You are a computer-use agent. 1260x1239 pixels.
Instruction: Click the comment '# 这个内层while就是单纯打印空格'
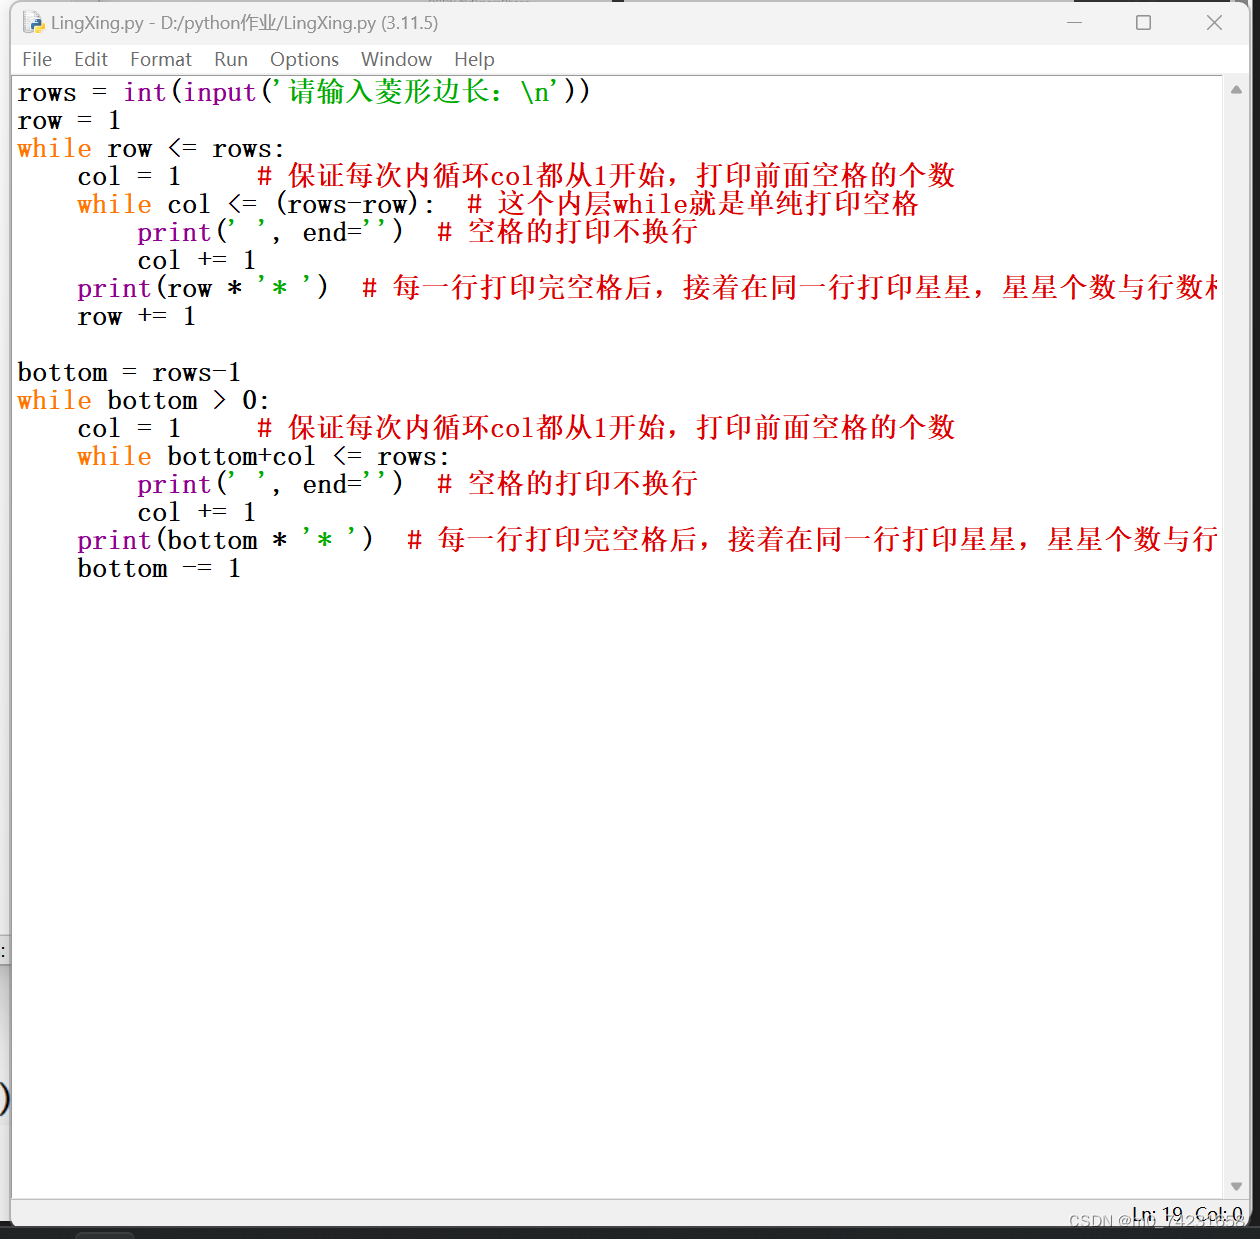693,204
